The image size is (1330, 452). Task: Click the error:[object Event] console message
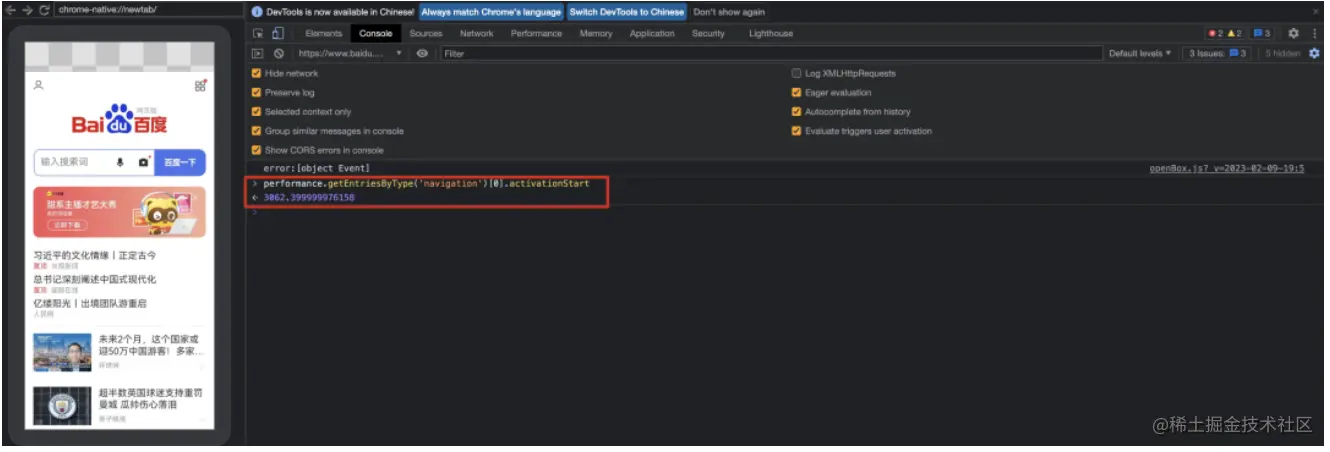coord(316,169)
